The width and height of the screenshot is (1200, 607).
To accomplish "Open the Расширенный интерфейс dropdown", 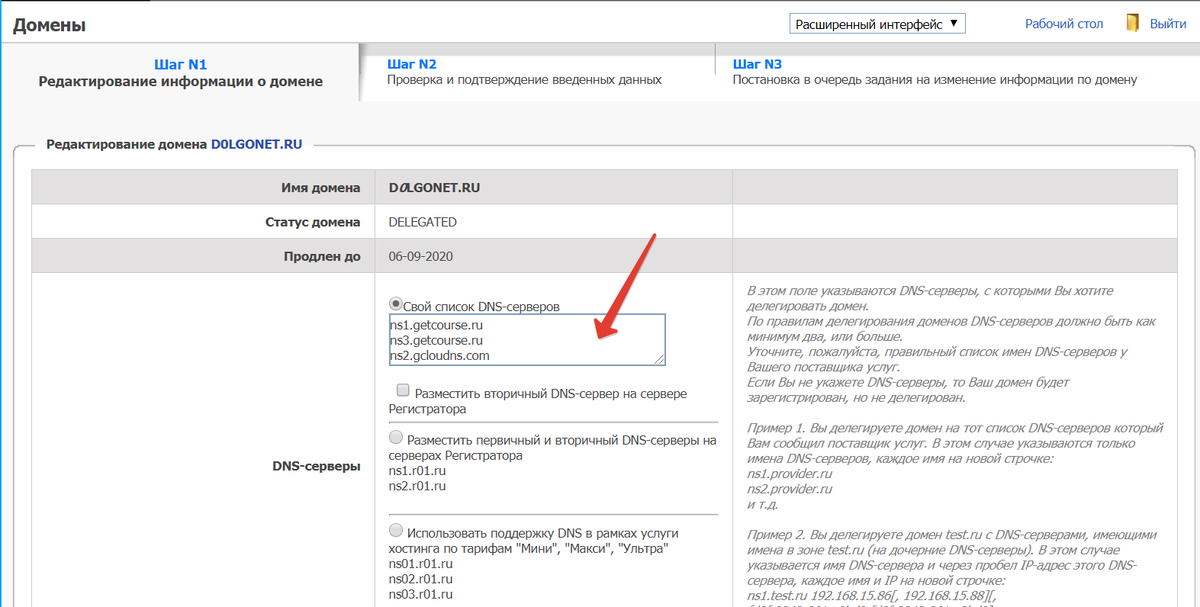I will [877, 24].
